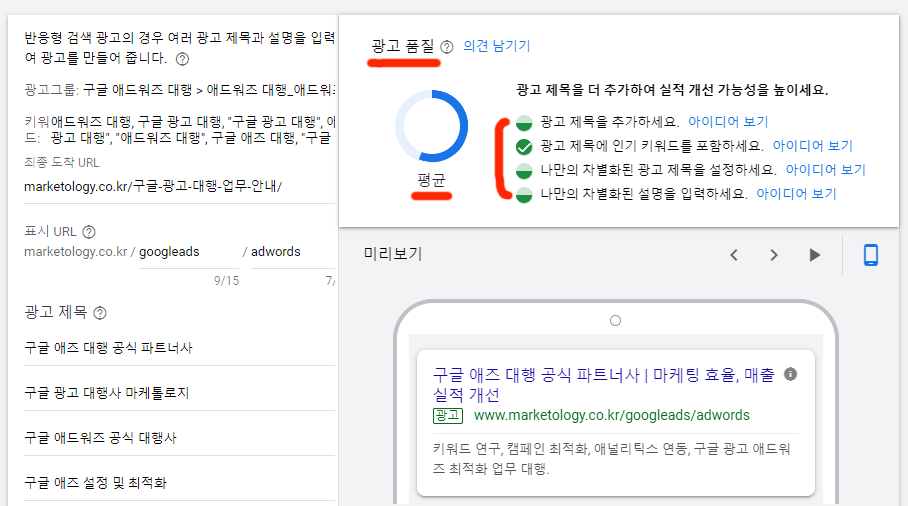The width and height of the screenshot is (908, 506).
Task: Edit headline 구글 광고 대행사 마케톨로지
Action: coord(180,393)
